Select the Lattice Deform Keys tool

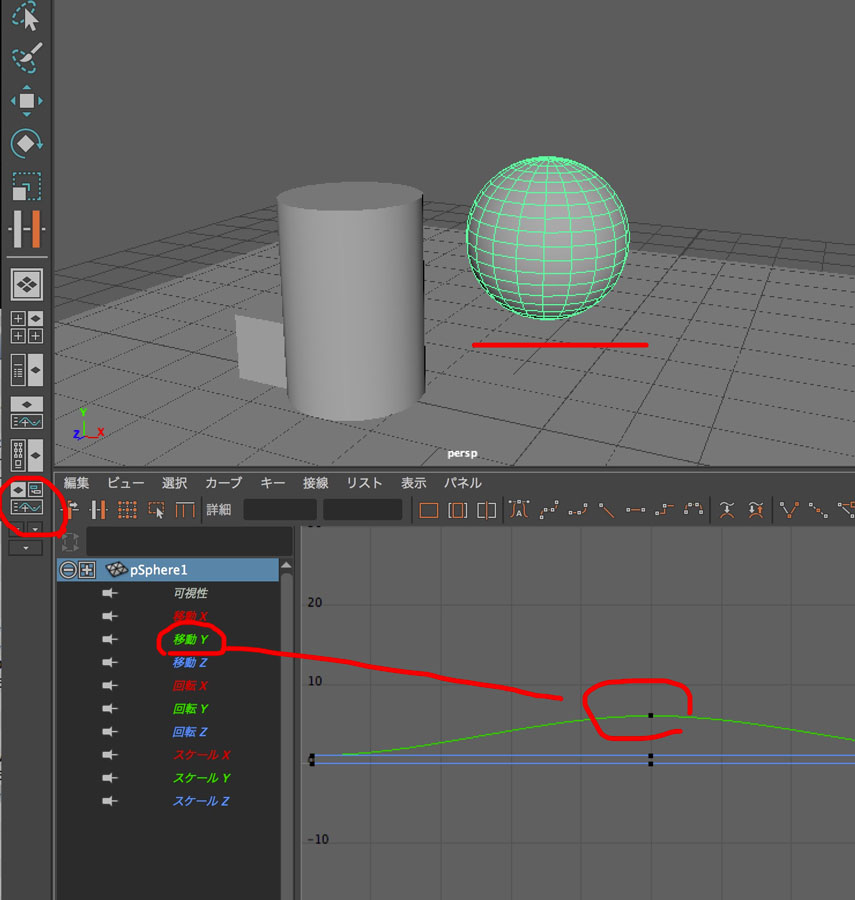click(127, 510)
